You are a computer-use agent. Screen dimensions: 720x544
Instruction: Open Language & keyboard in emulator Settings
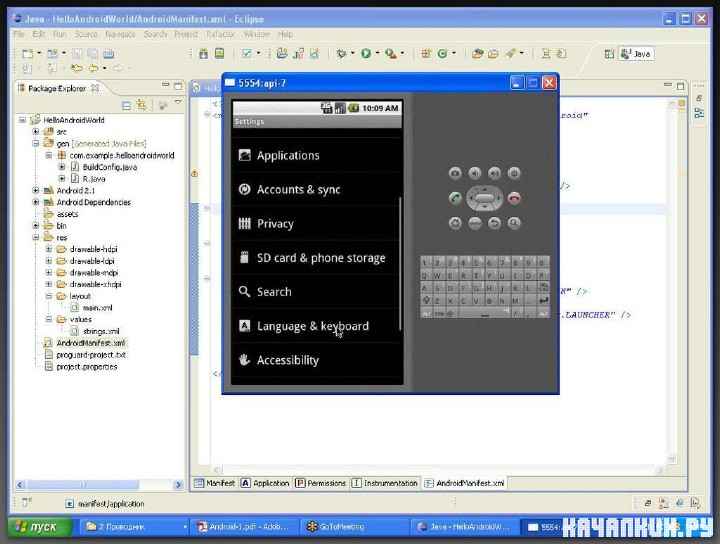coord(316,326)
